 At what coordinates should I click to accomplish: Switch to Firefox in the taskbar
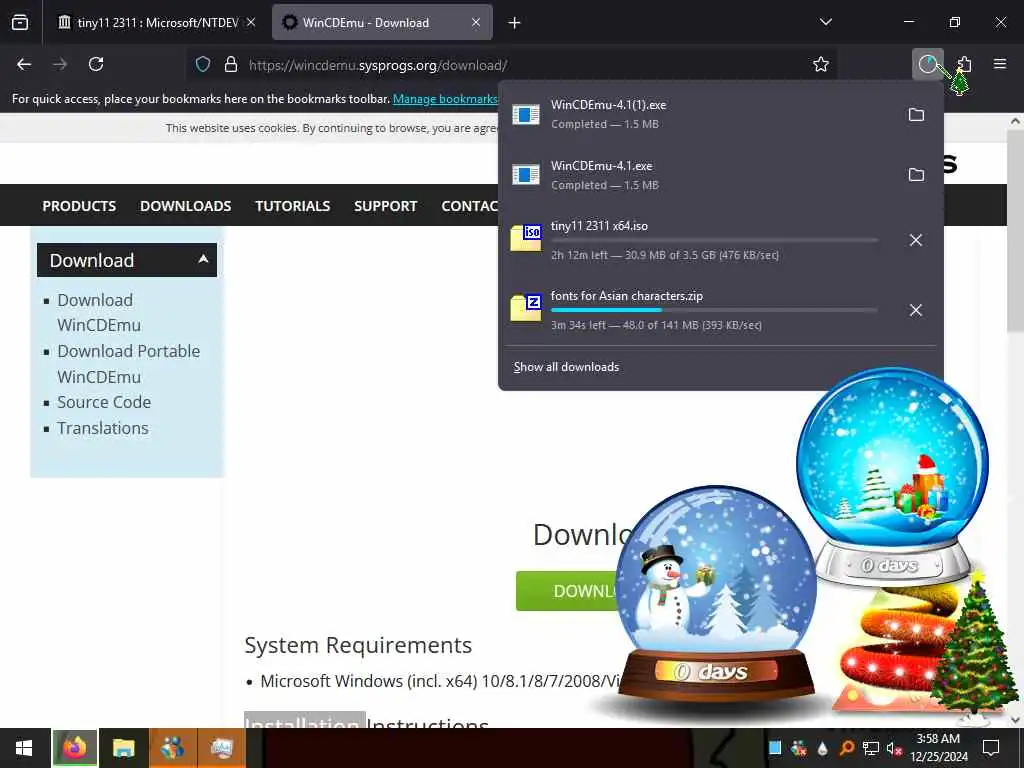[x=74, y=748]
